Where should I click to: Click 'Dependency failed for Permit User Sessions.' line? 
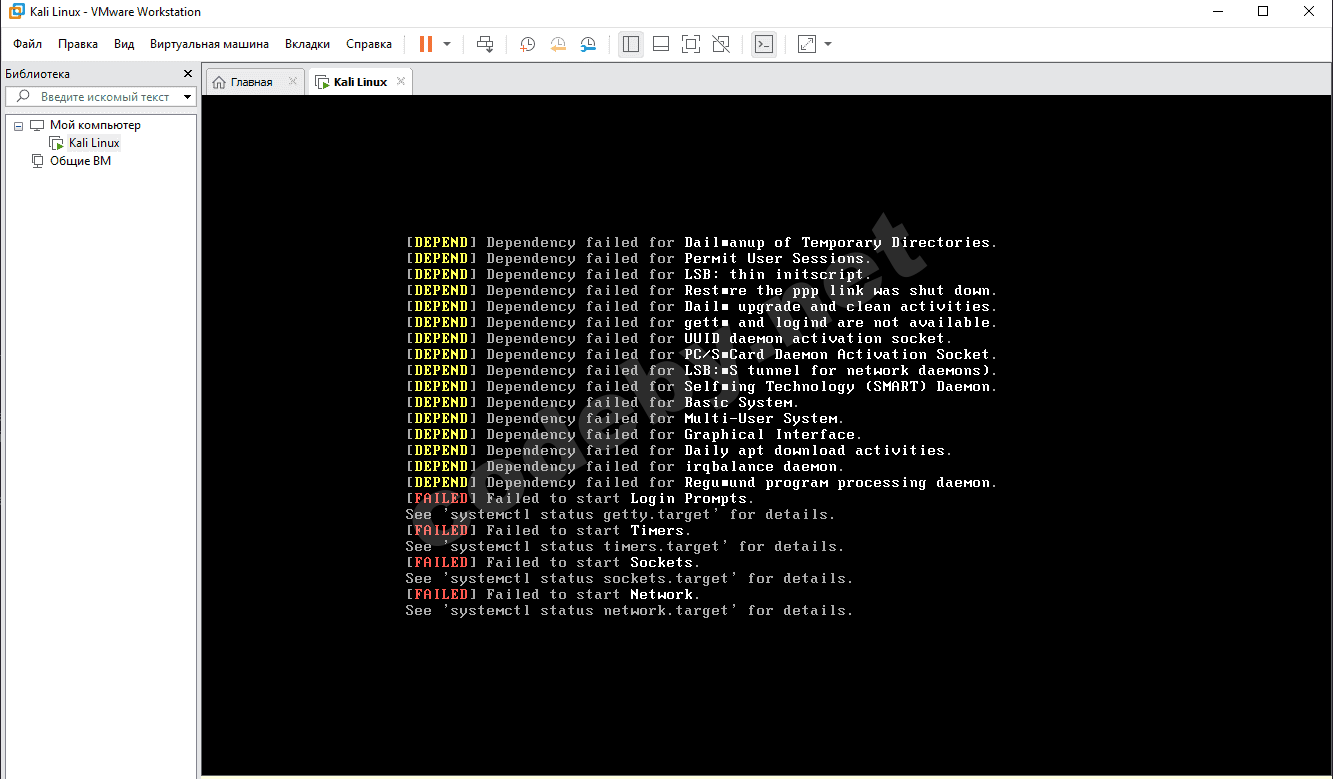point(639,258)
